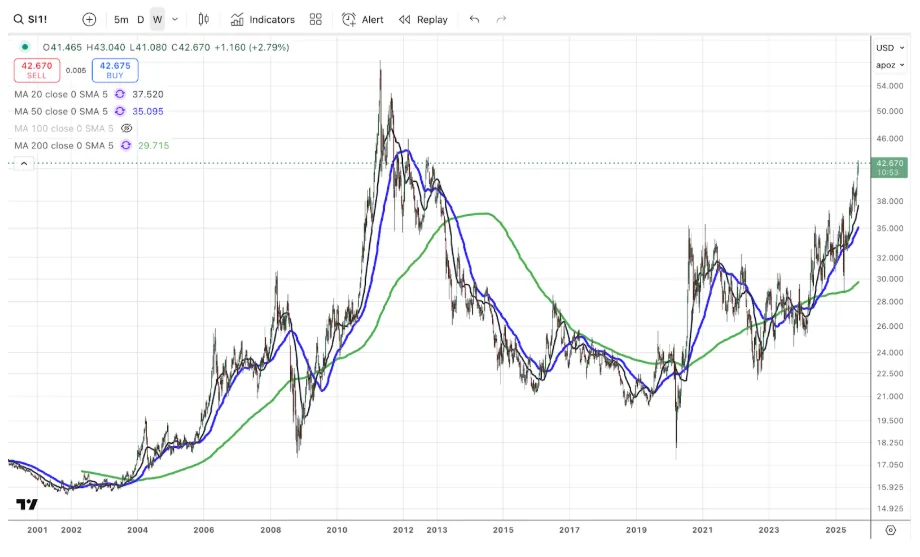Screen dimensions: 920x557
Task: Select the 5m timeframe
Action: click(121, 19)
